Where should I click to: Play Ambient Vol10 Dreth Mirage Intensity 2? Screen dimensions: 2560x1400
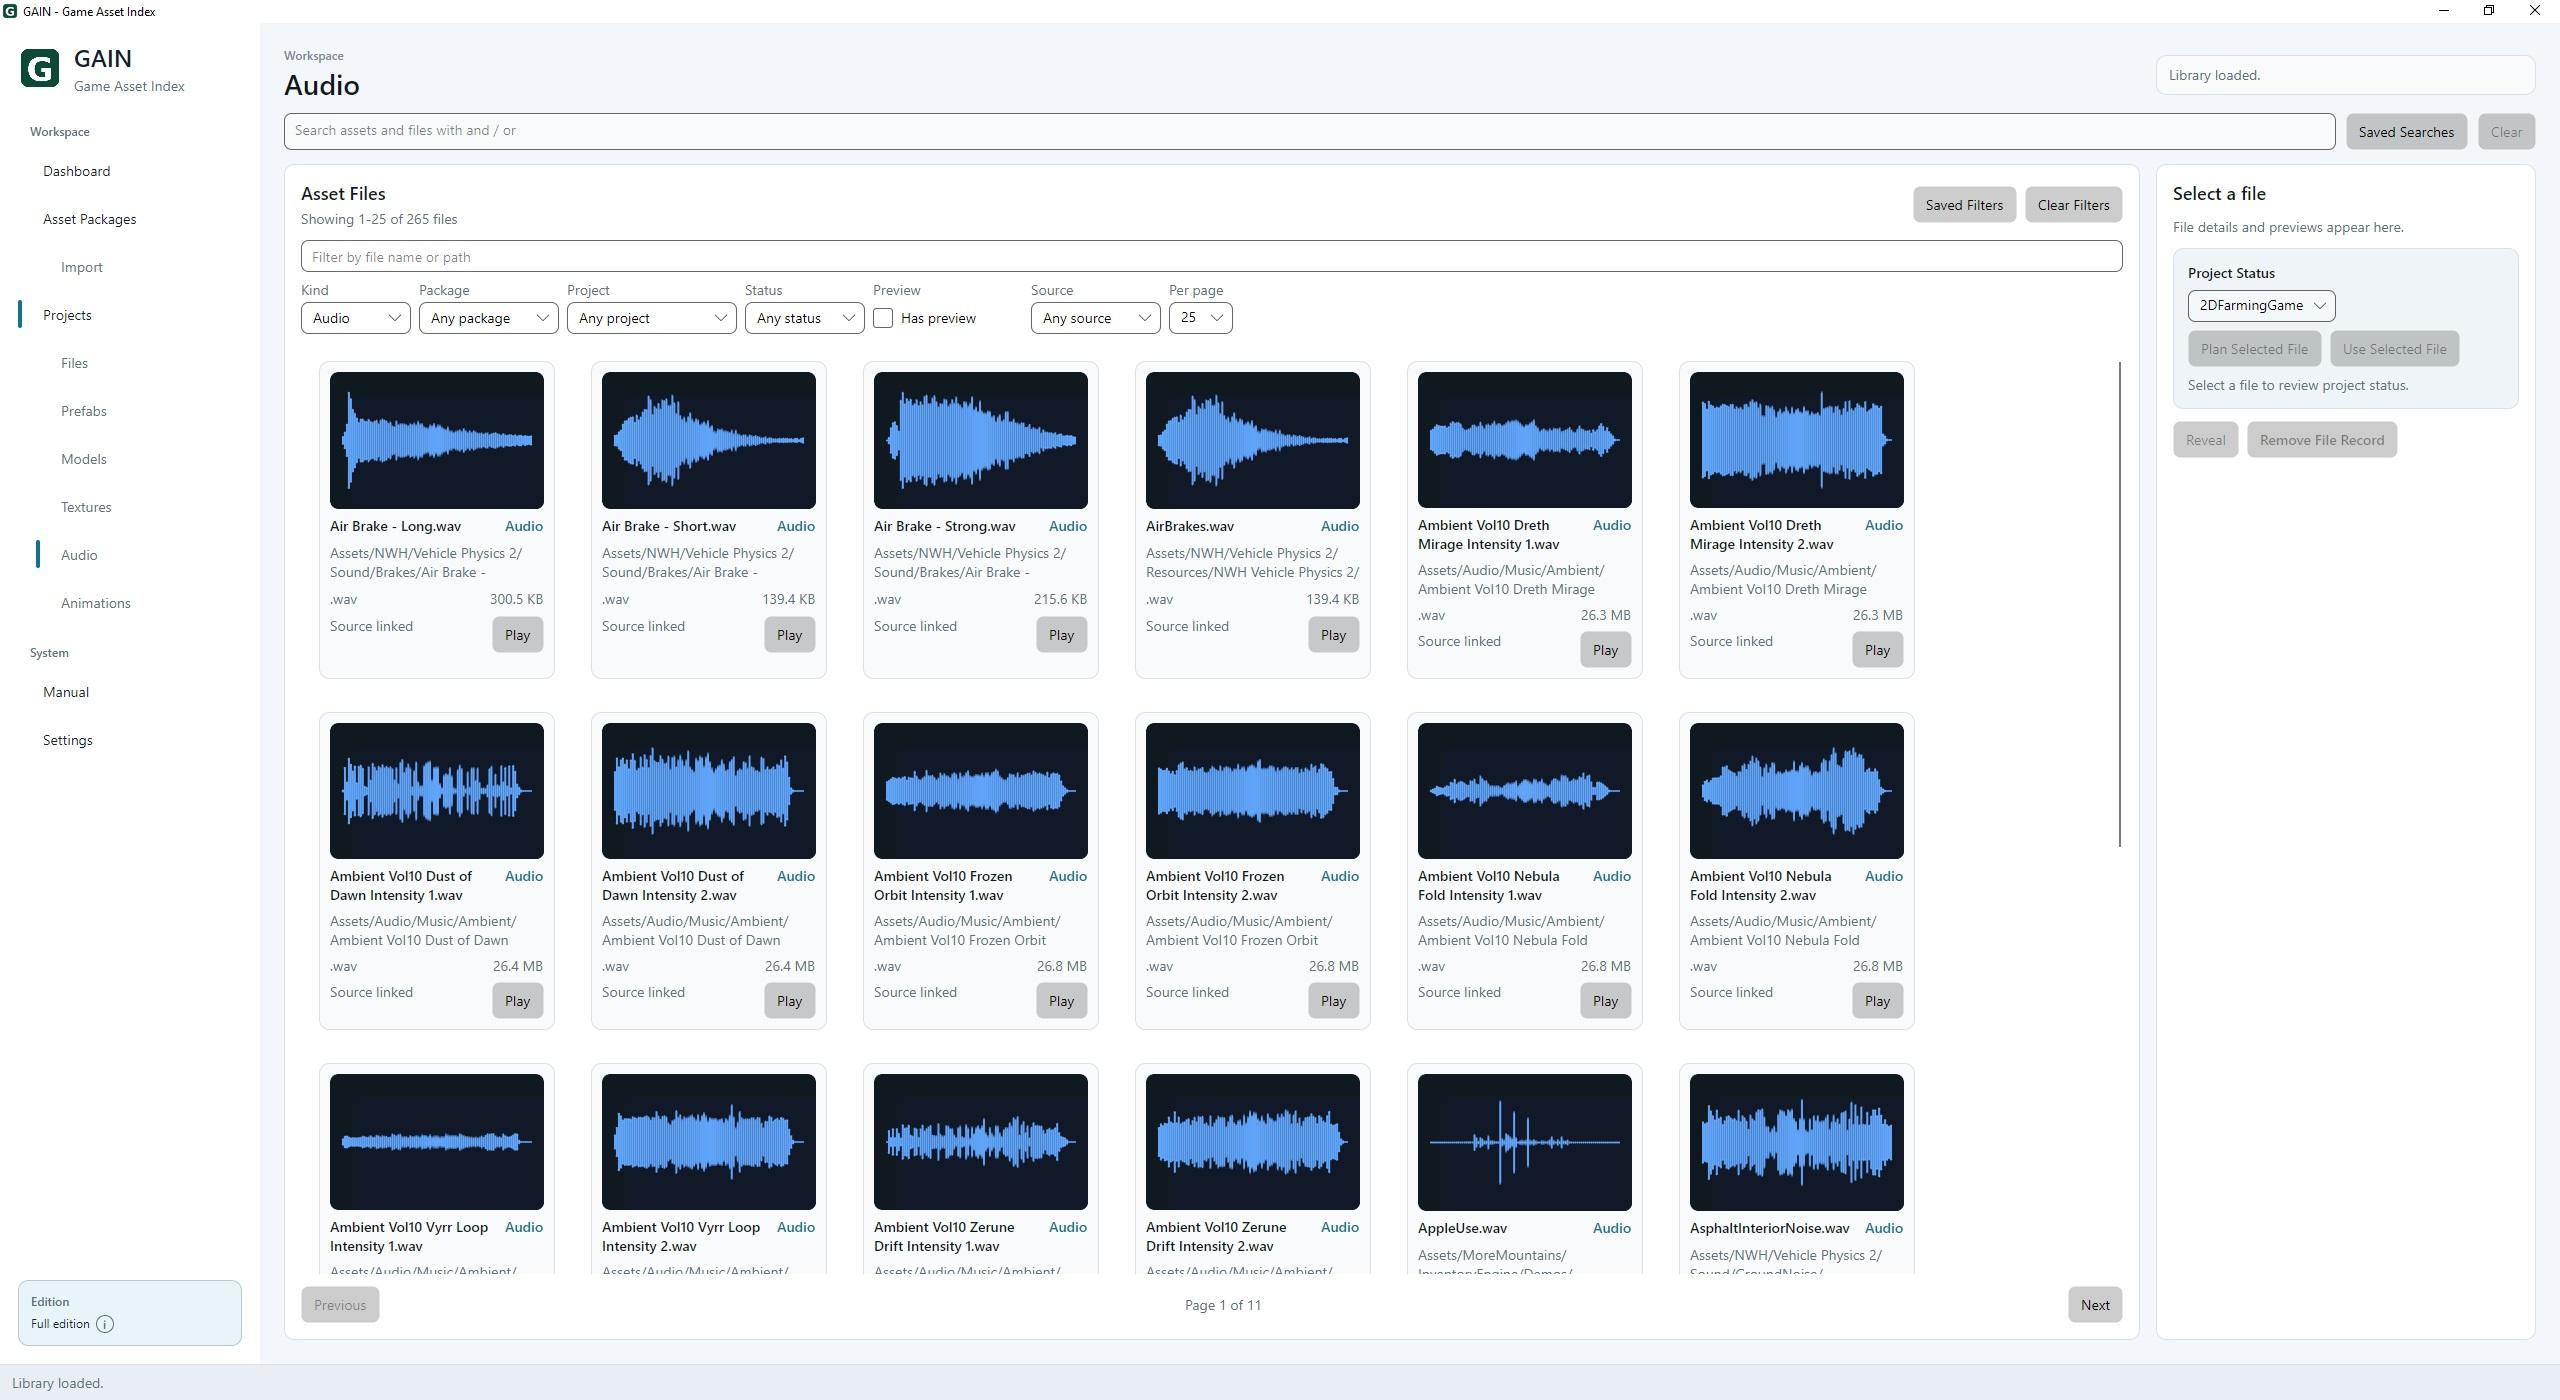click(x=1877, y=650)
